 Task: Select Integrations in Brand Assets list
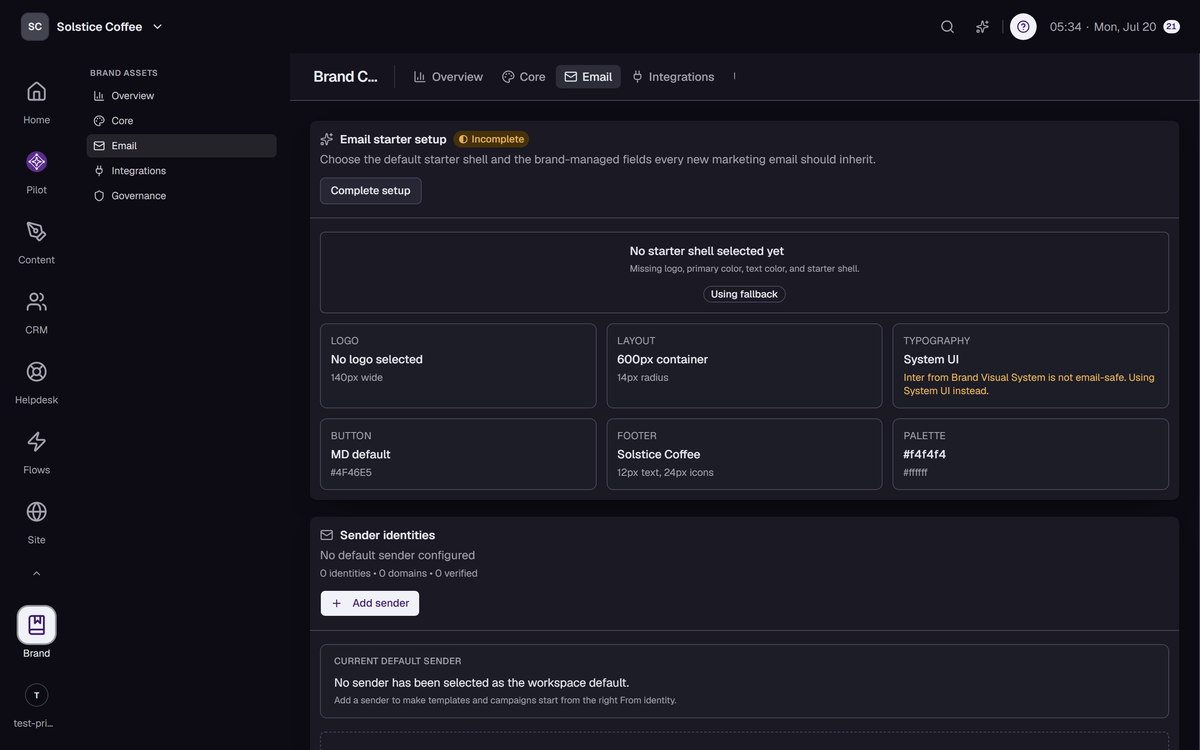click(181, 171)
